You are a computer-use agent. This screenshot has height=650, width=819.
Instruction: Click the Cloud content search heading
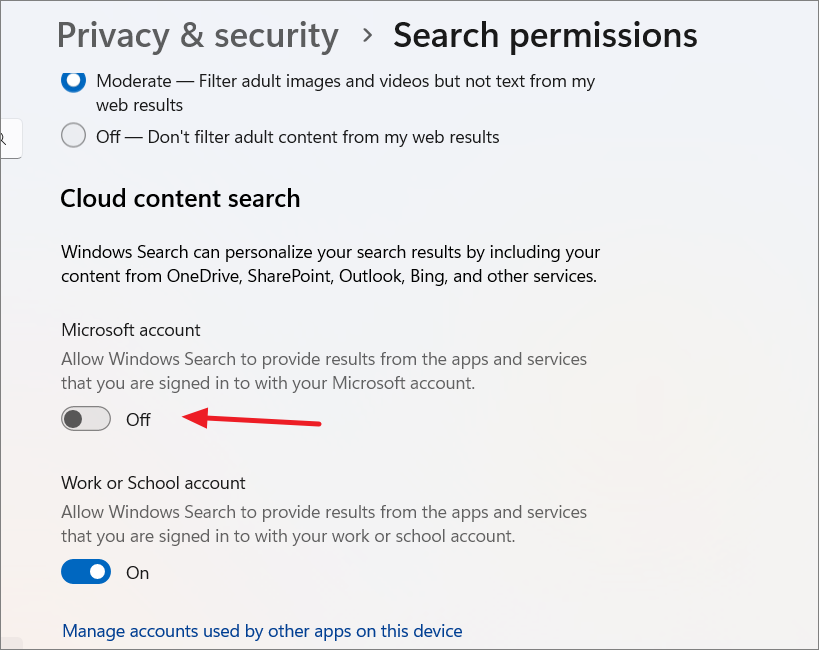pyautogui.click(x=180, y=199)
